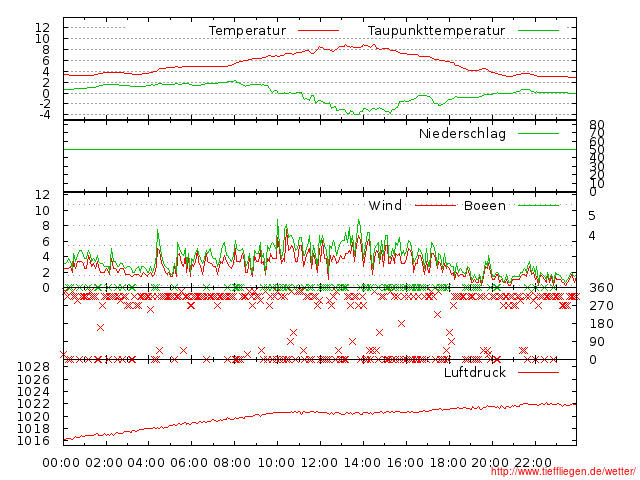Click the 12 on the wind speed axis

42,195
